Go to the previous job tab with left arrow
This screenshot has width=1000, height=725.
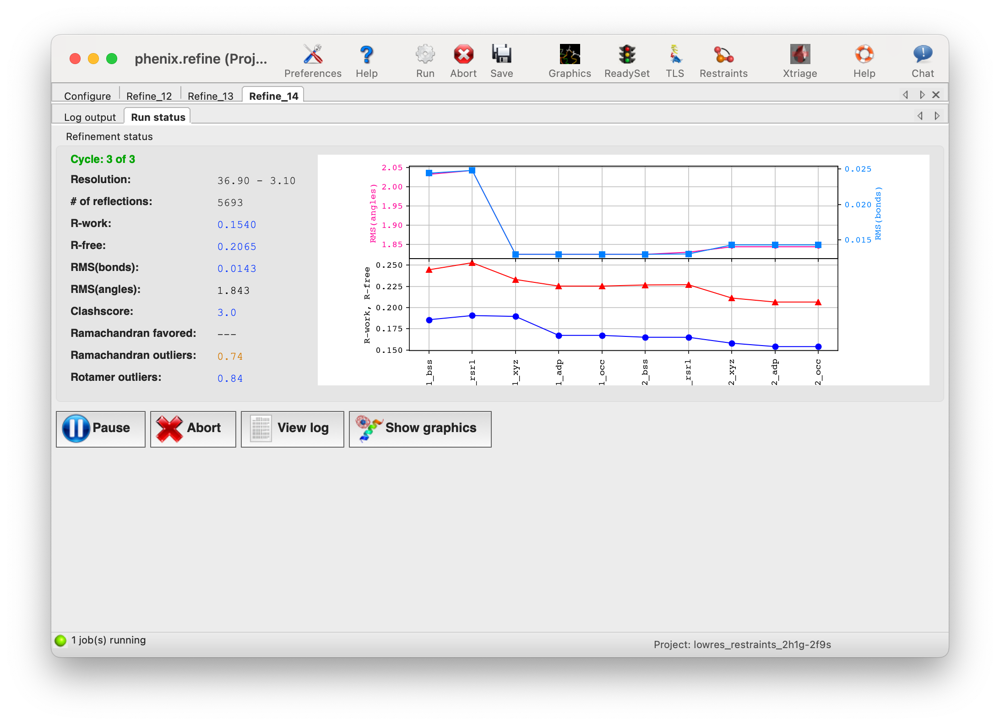[x=906, y=94]
